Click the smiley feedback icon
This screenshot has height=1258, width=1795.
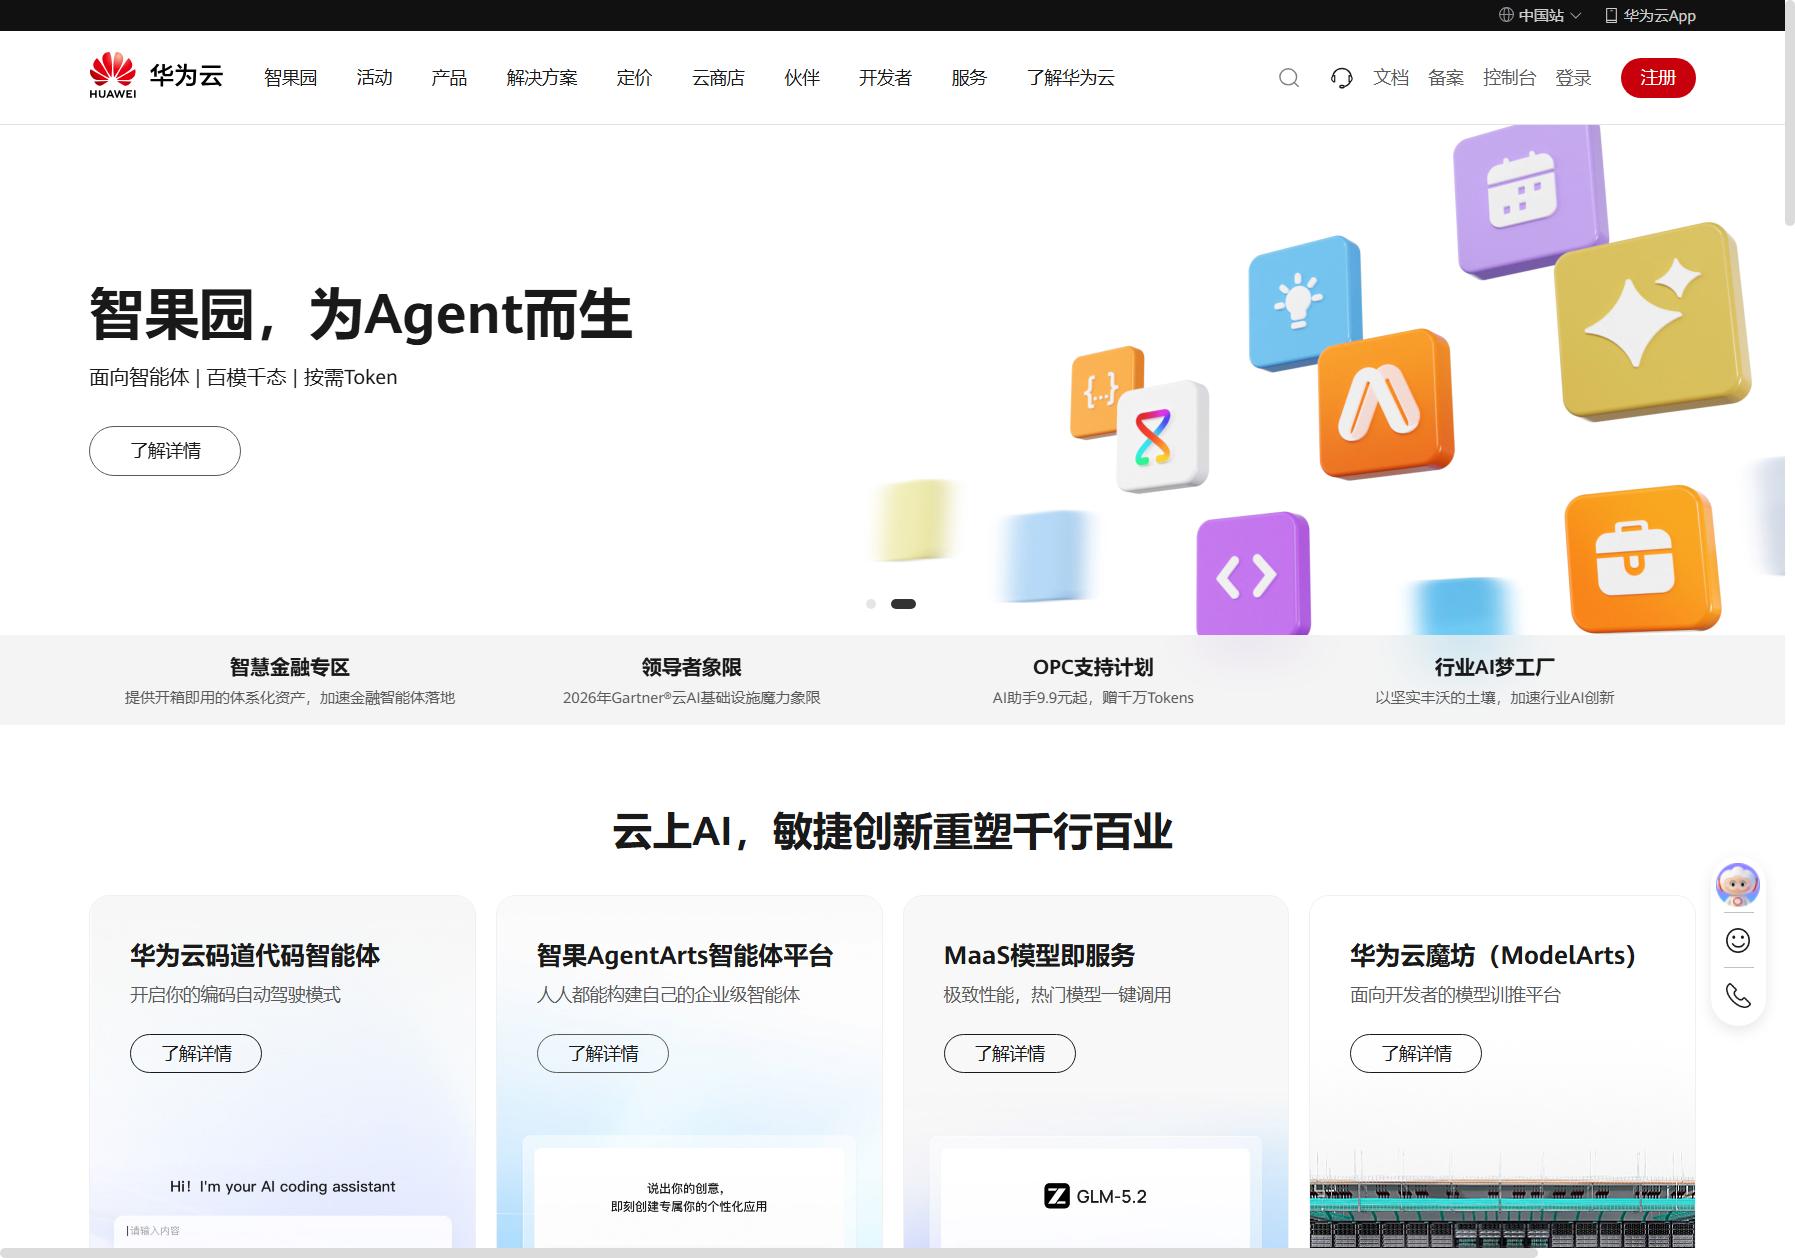[x=1738, y=940]
